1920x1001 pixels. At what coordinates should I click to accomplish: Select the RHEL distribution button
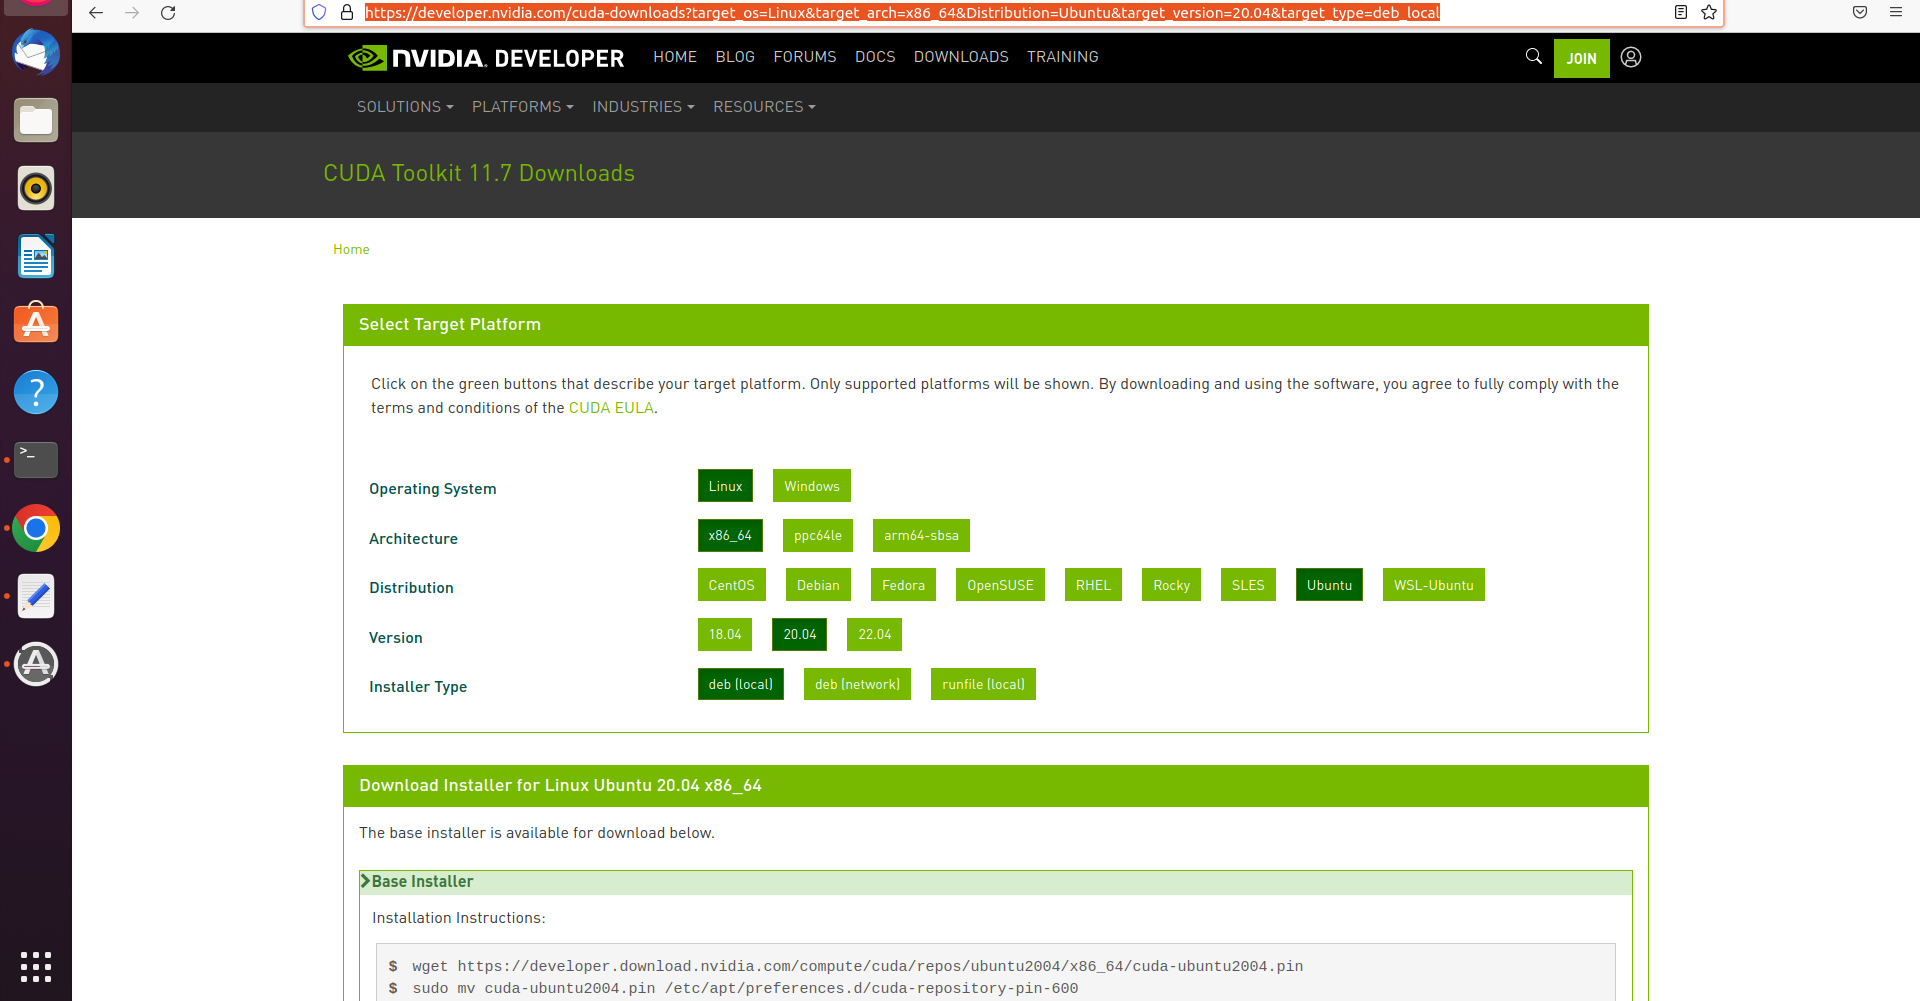tap(1093, 585)
